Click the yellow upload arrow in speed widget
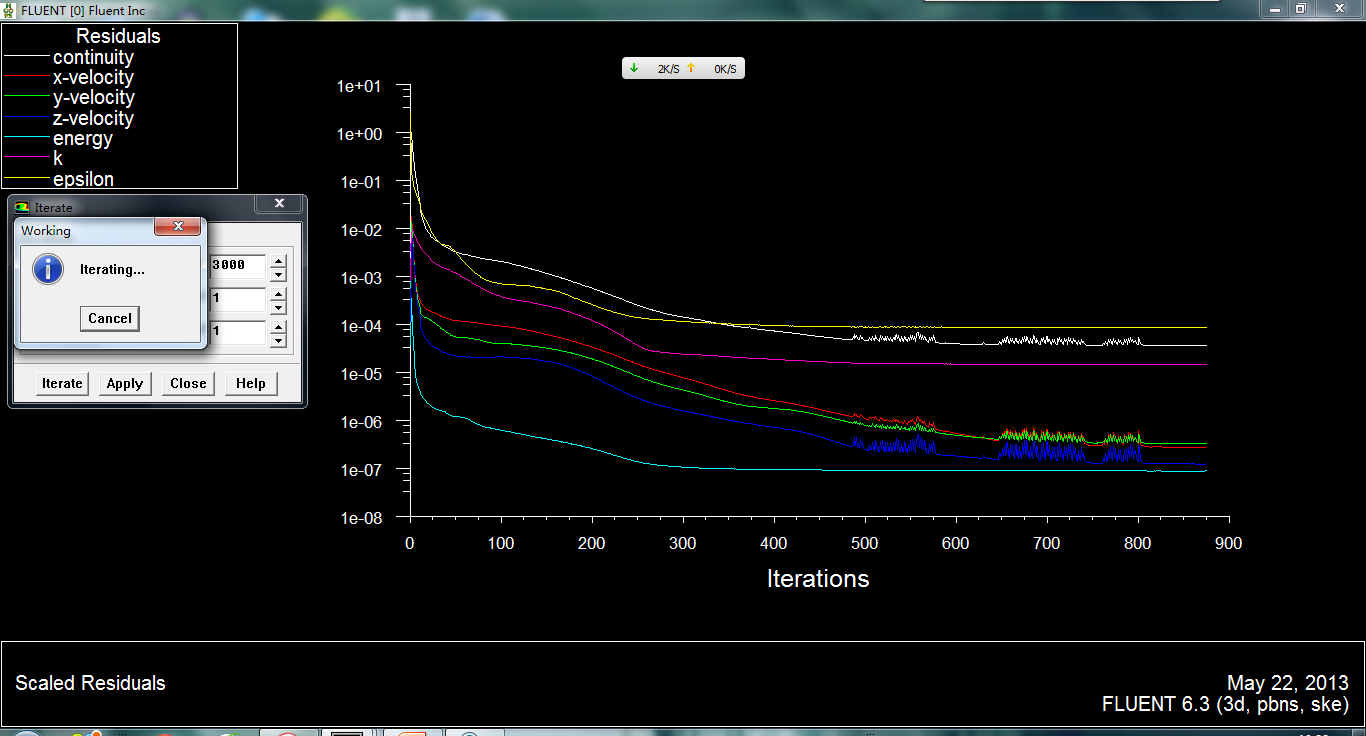Image resolution: width=1366 pixels, height=736 pixels. [690, 69]
